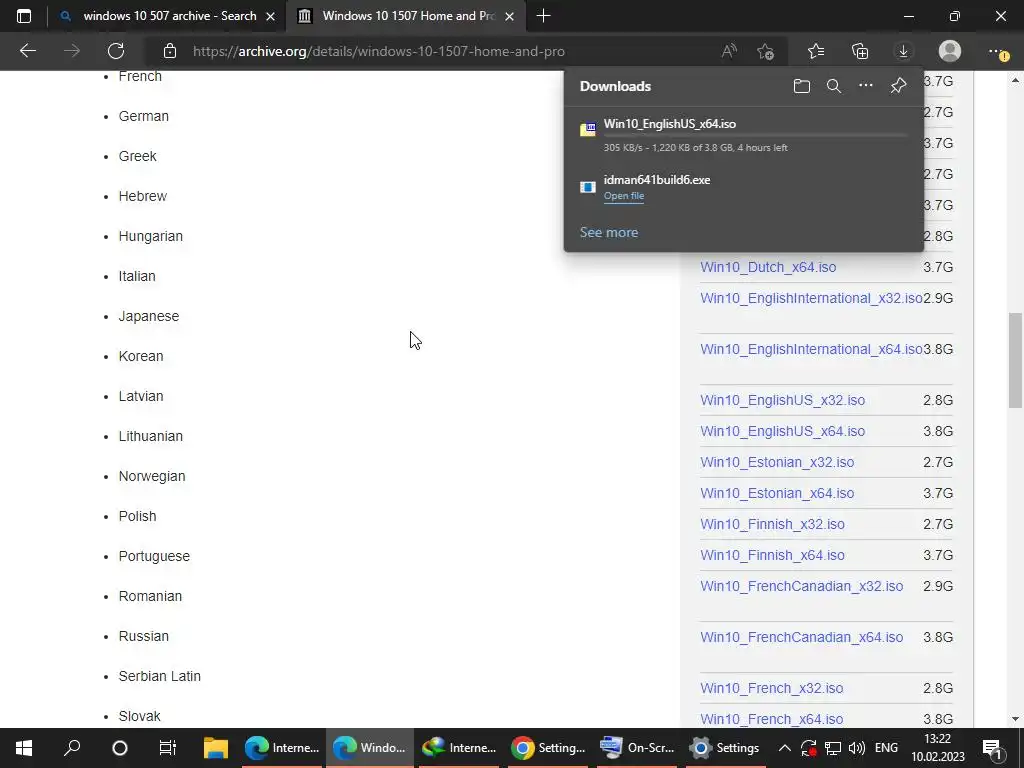Switch to Chrome Settings taskbar window
Viewport: 1024px width, 768px height.
pyautogui.click(x=549, y=748)
